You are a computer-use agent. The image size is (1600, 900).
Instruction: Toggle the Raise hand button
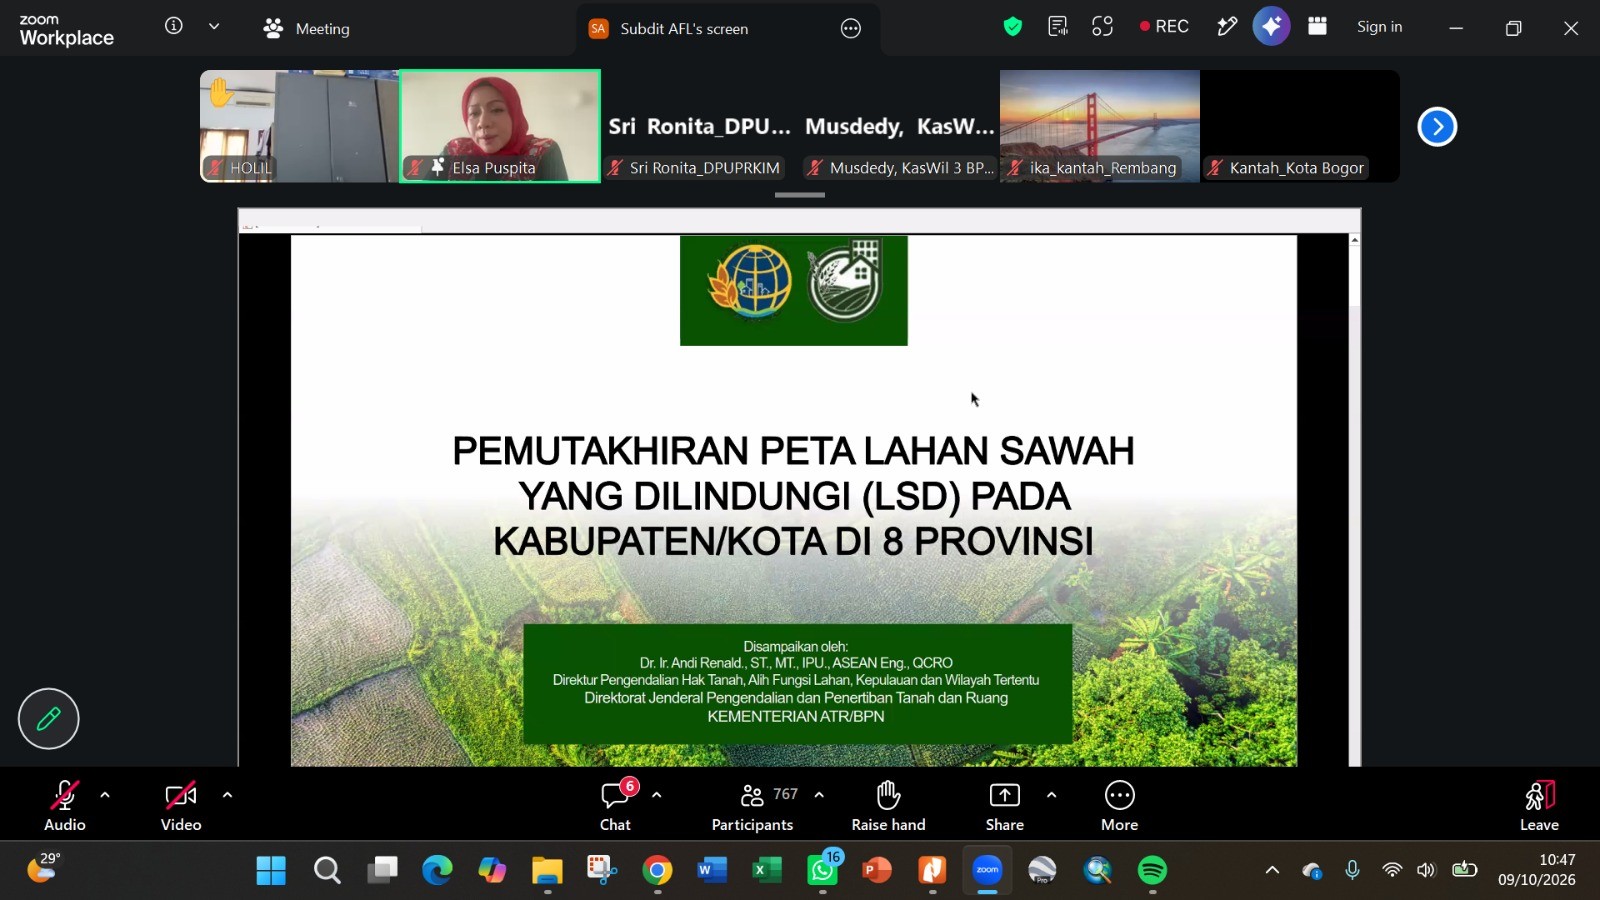click(x=889, y=806)
